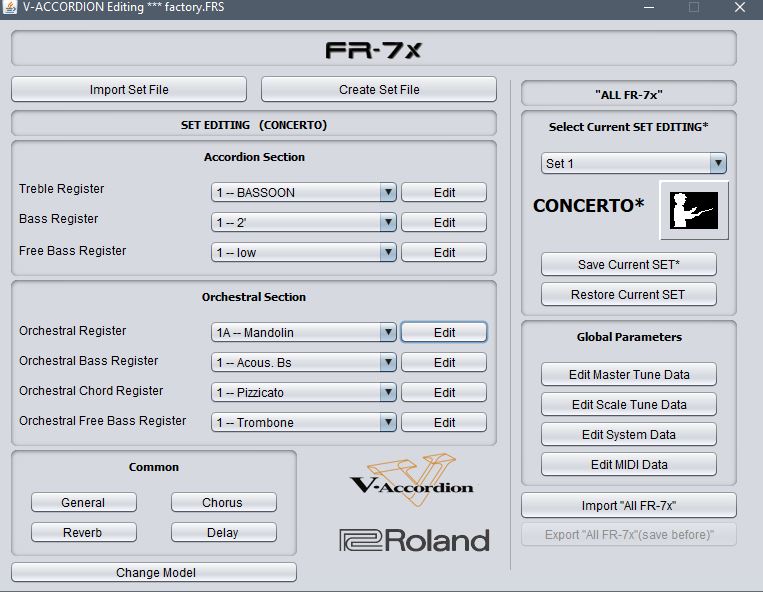Viewport: 763px width, 592px height.
Task: Click the Change Model button
Action: click(154, 572)
